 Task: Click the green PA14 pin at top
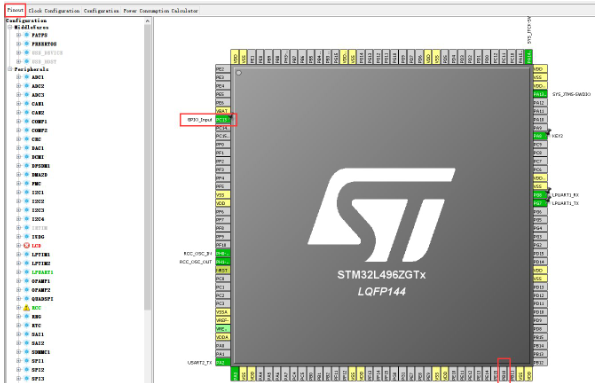[x=529, y=57]
